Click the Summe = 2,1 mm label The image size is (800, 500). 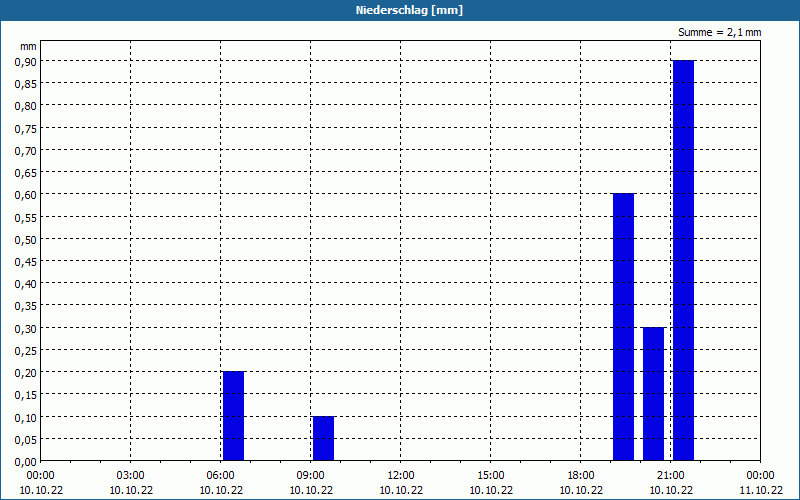719,32
